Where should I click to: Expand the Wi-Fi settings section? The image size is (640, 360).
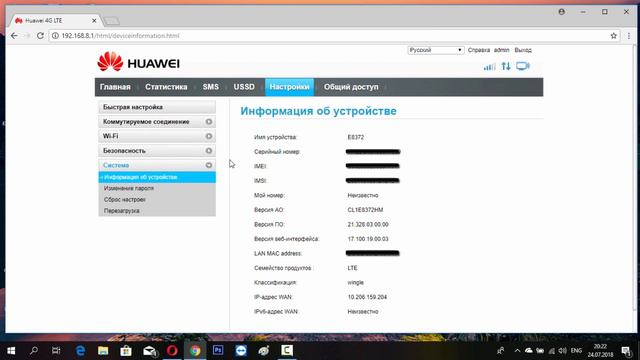pos(157,136)
